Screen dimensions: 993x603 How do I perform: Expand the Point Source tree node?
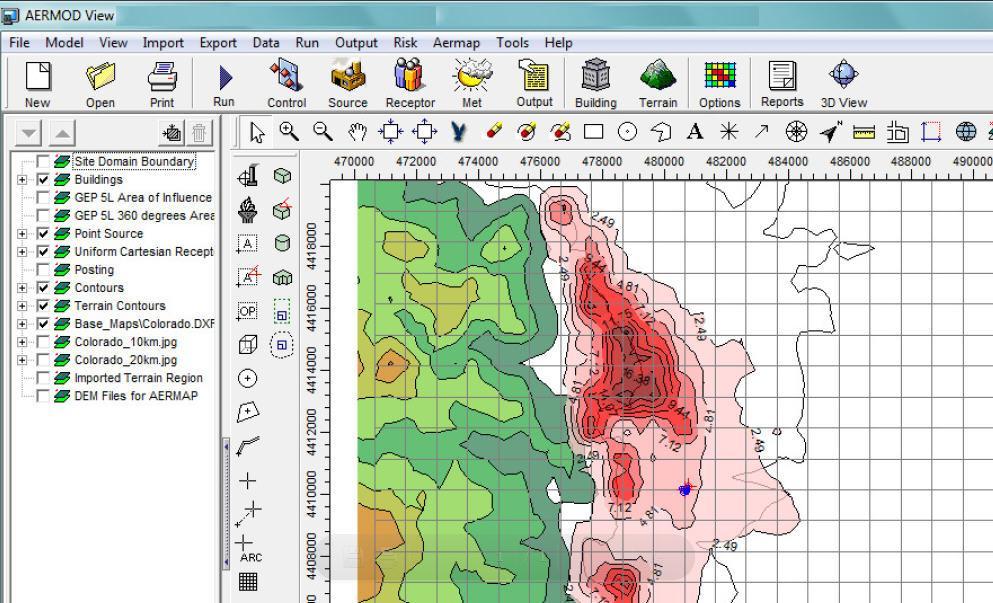[x=22, y=234]
